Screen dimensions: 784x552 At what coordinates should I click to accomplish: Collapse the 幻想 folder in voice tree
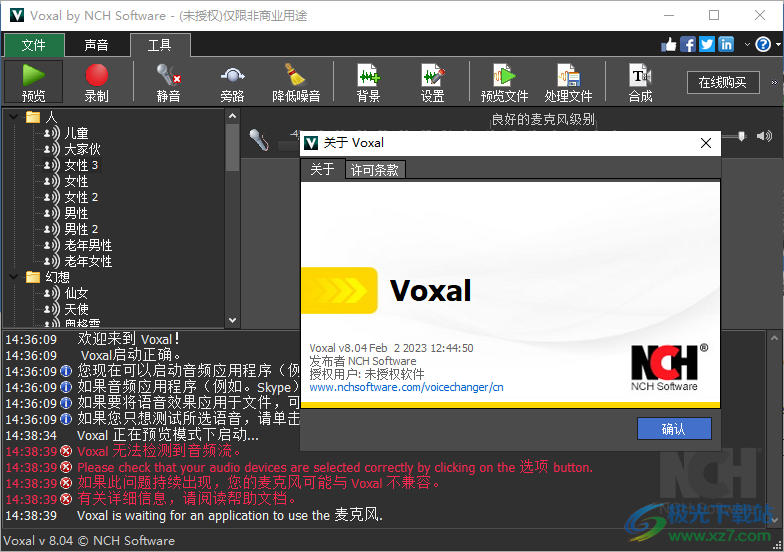point(14,277)
